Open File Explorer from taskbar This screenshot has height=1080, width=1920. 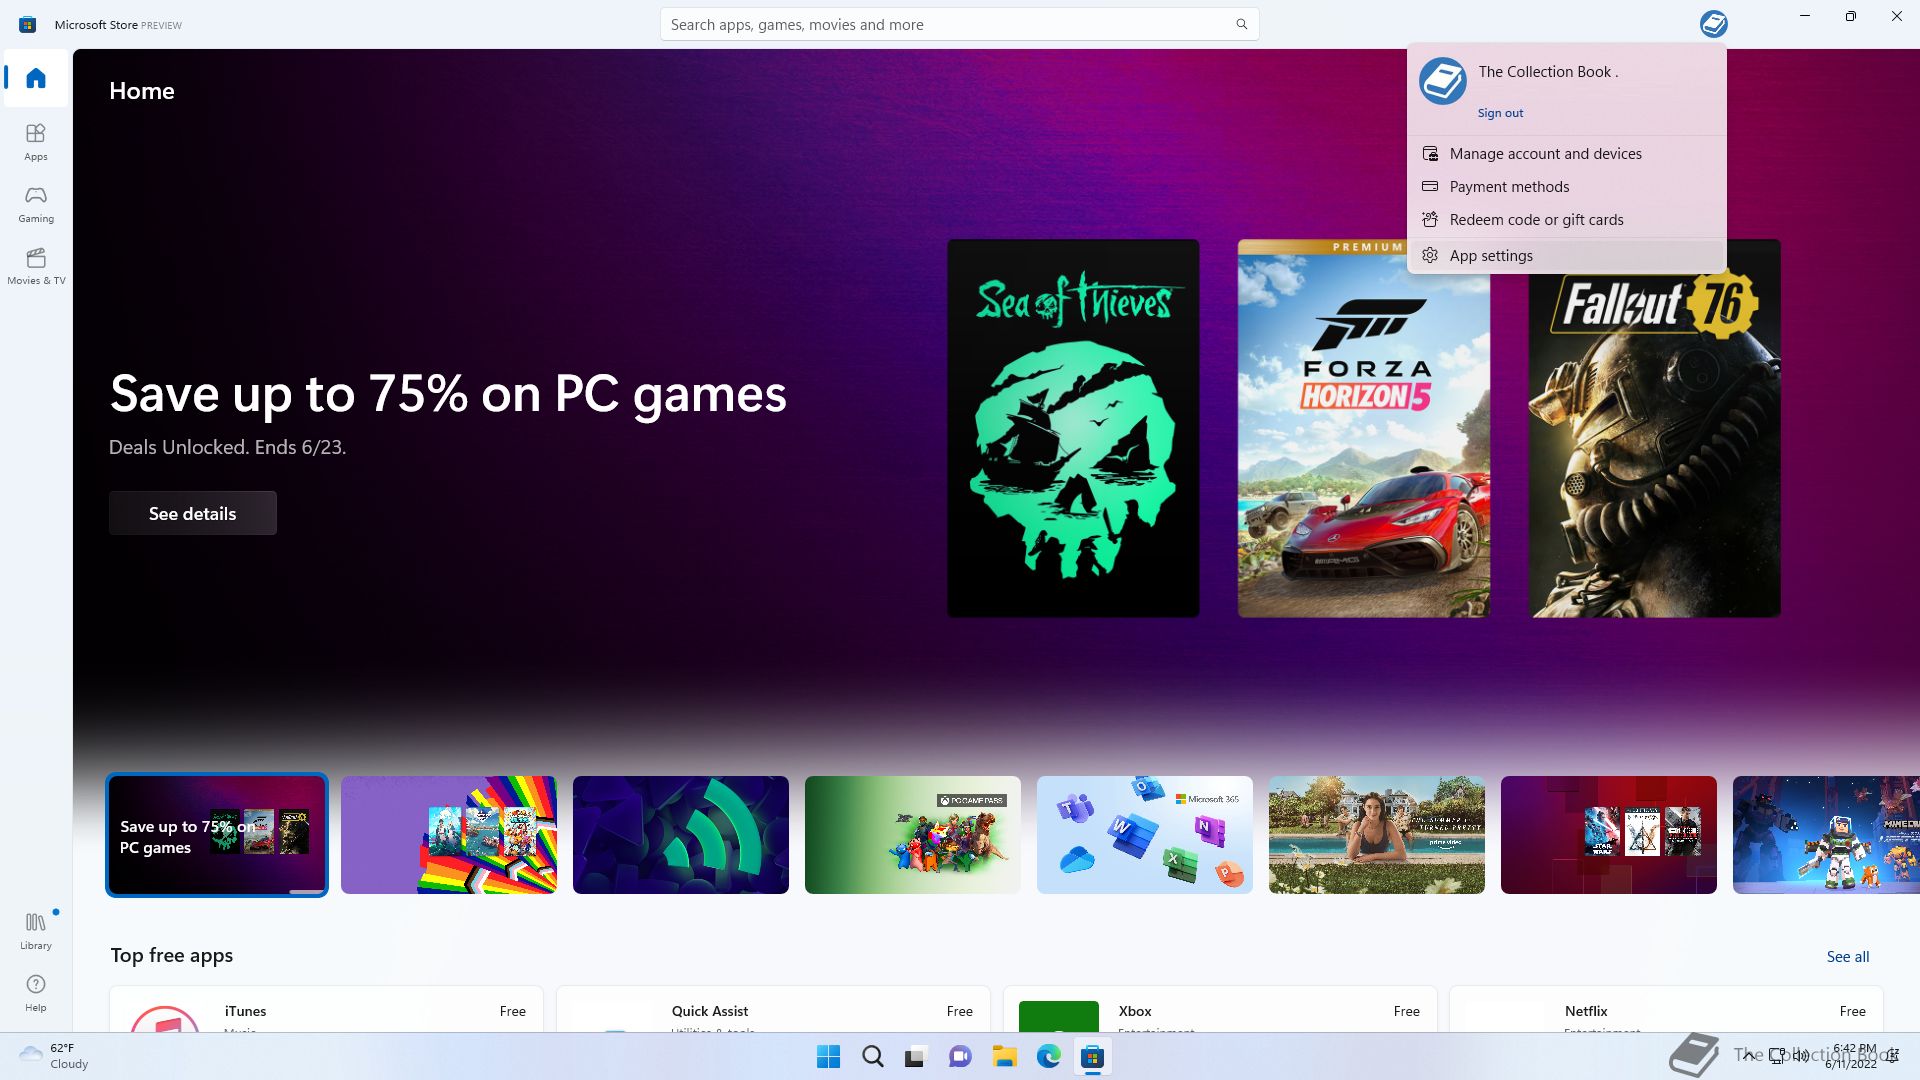1004,1057
